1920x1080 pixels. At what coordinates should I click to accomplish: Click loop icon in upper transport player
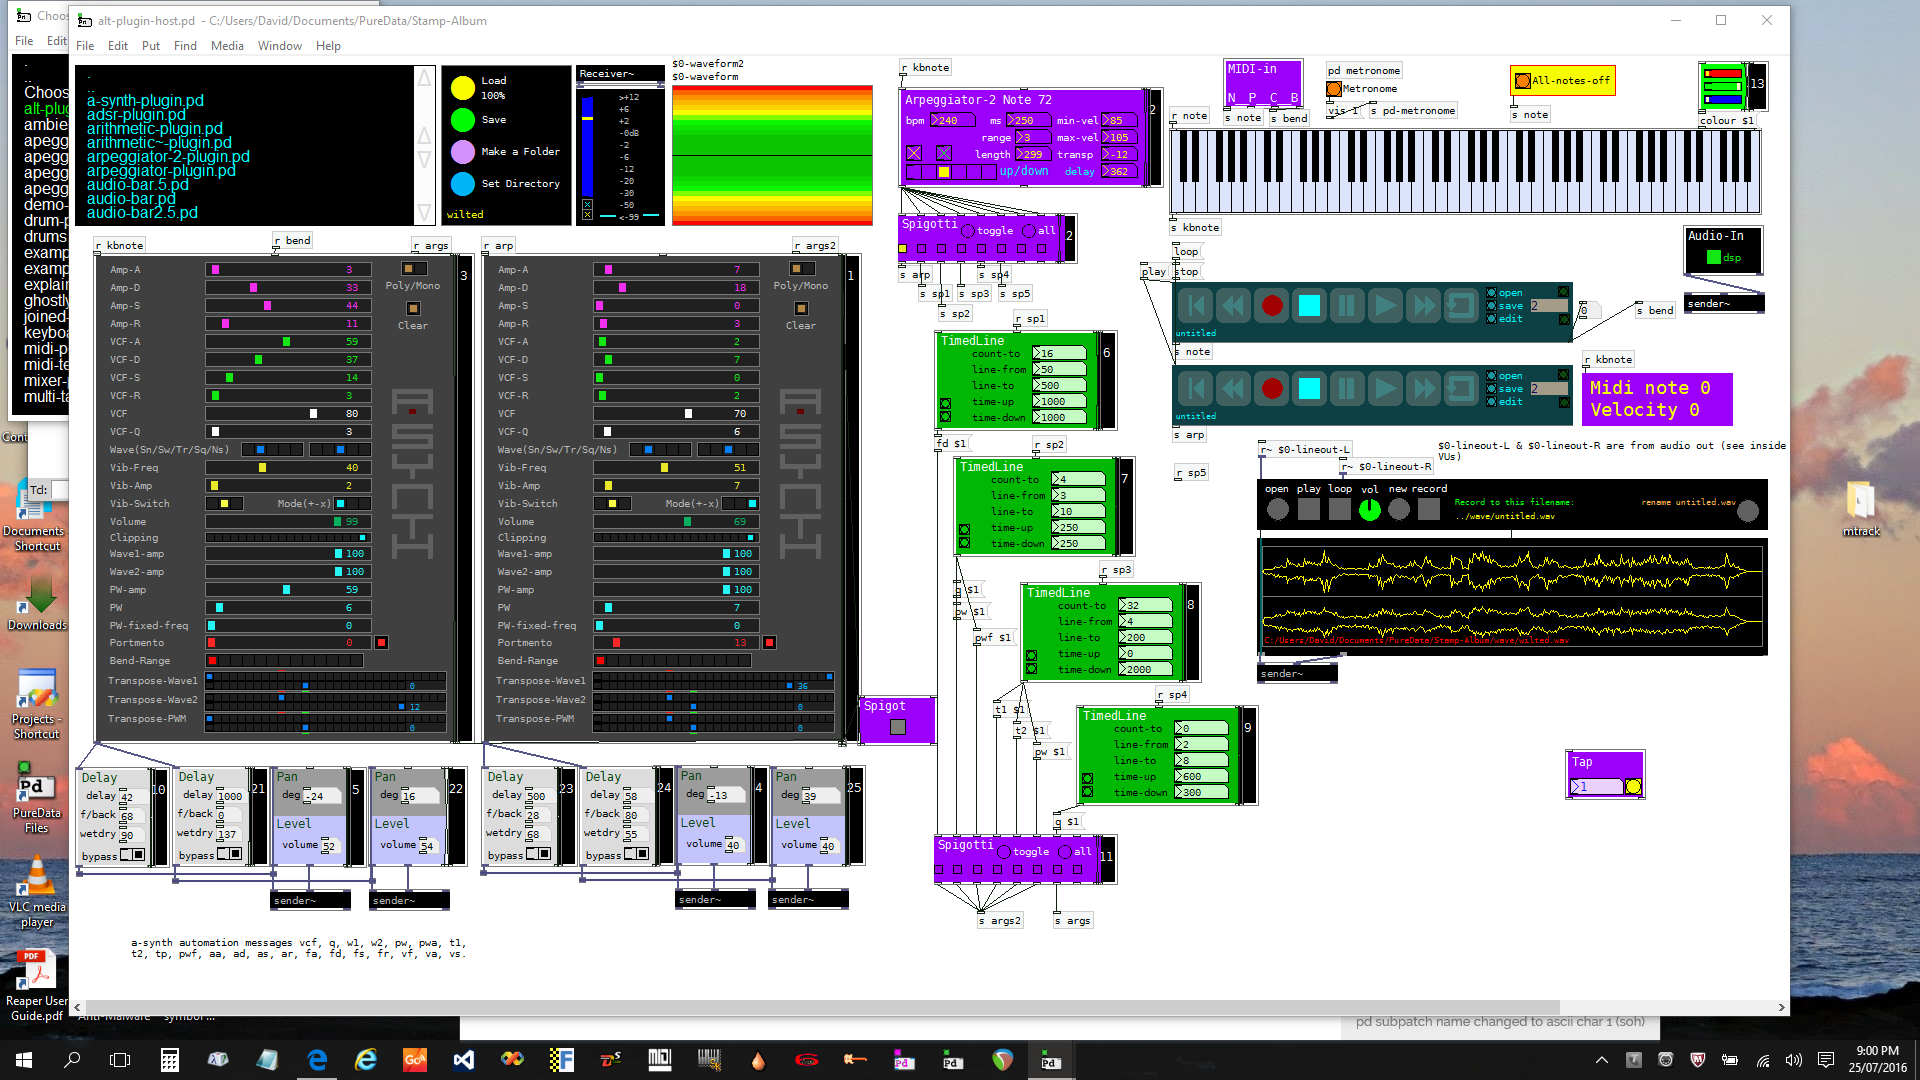[1461, 306]
